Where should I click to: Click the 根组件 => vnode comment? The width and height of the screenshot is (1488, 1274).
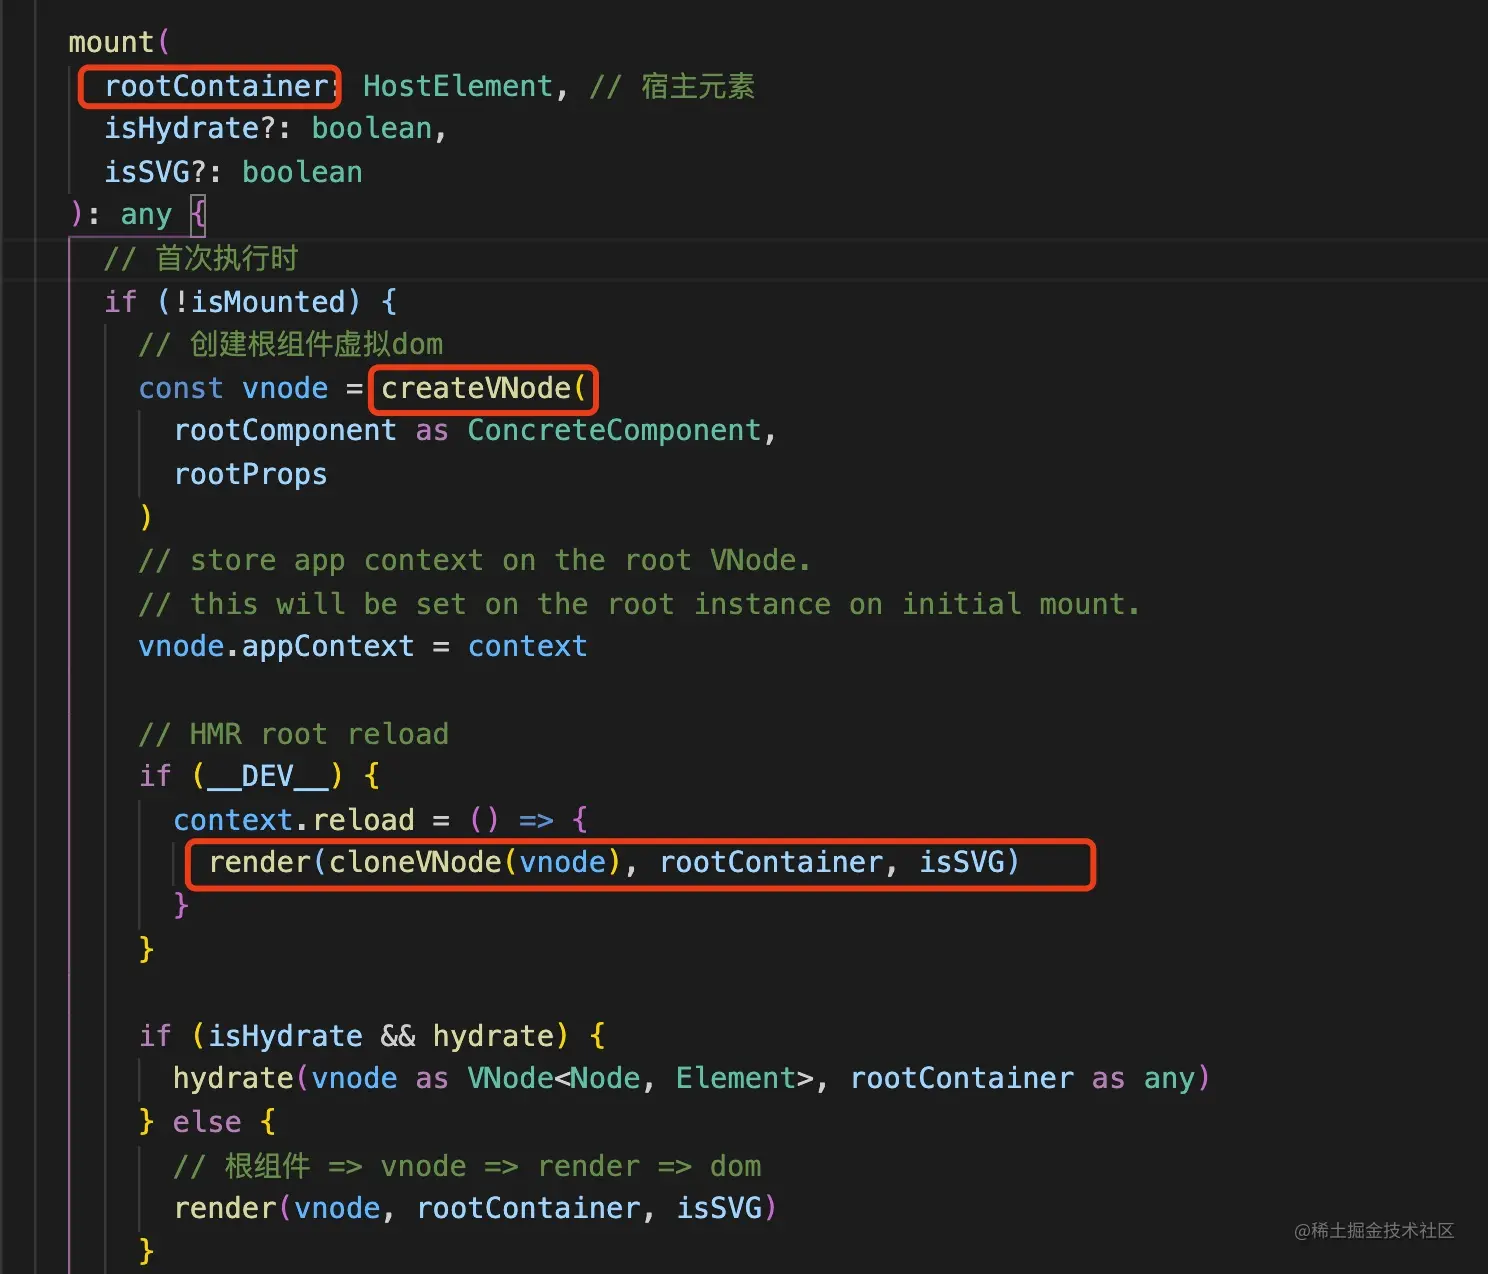(x=467, y=1166)
